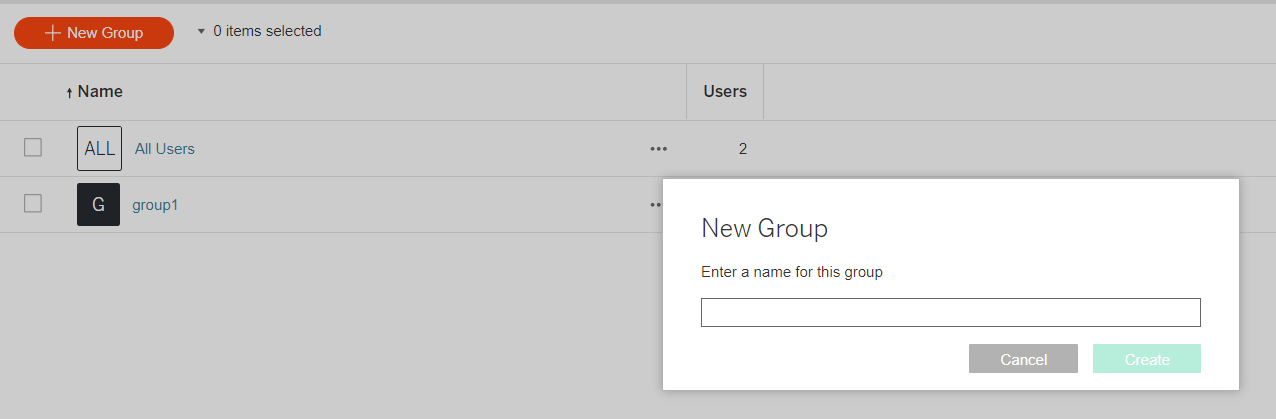The width and height of the screenshot is (1276, 419).
Task: Cancel the New Group dialog
Action: (1023, 359)
